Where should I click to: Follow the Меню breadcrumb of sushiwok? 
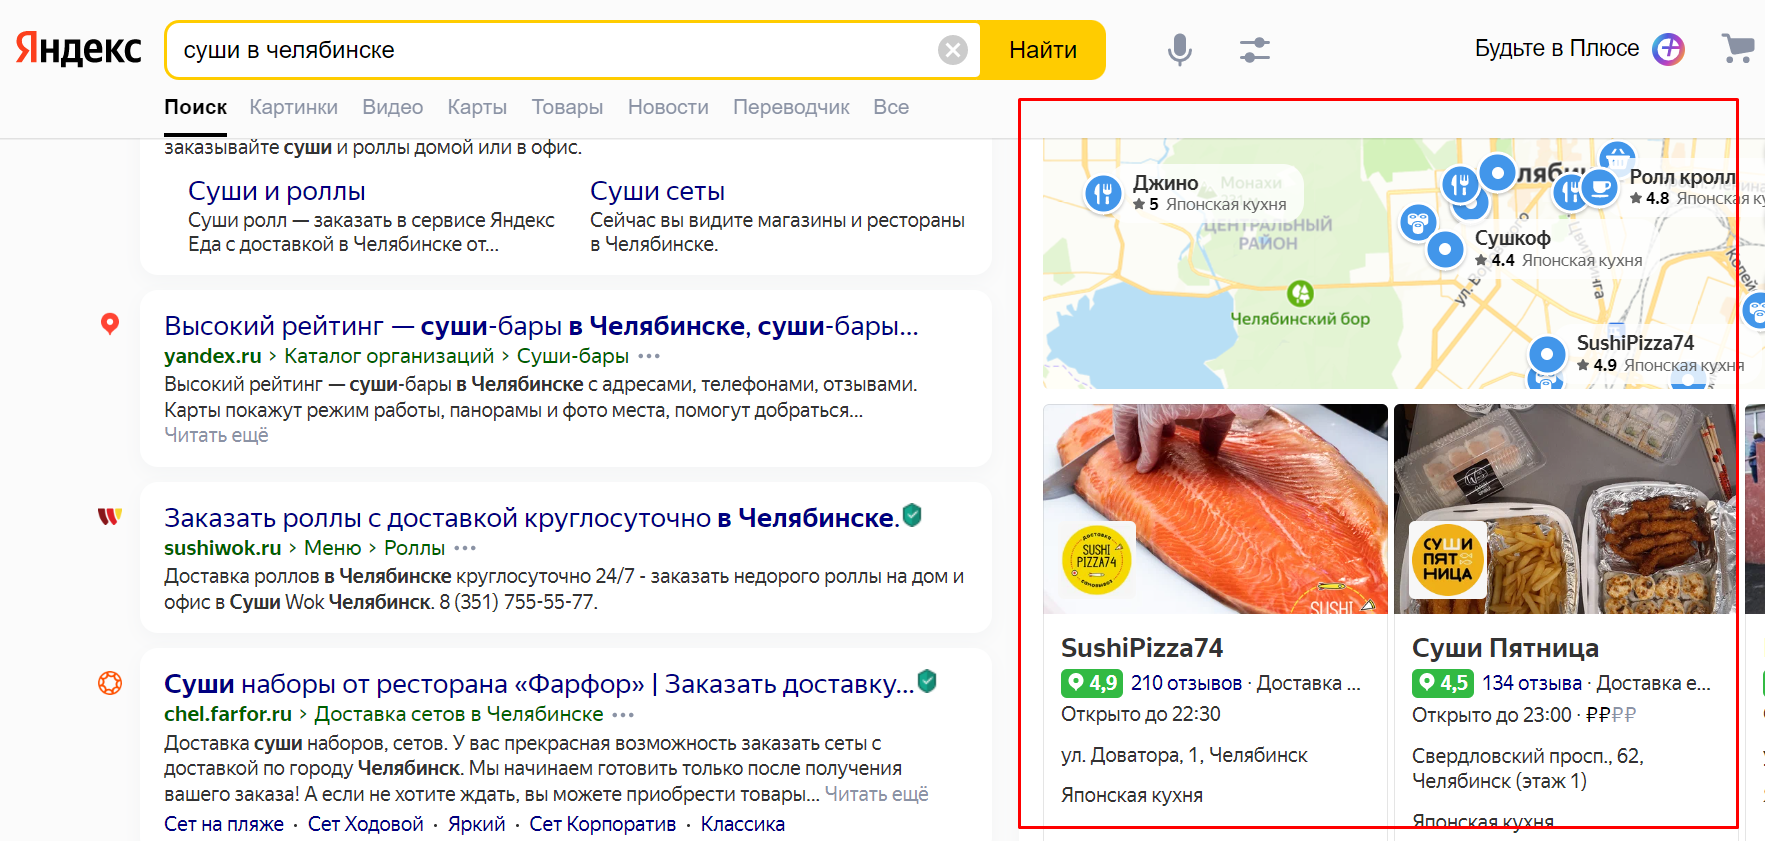click(333, 548)
